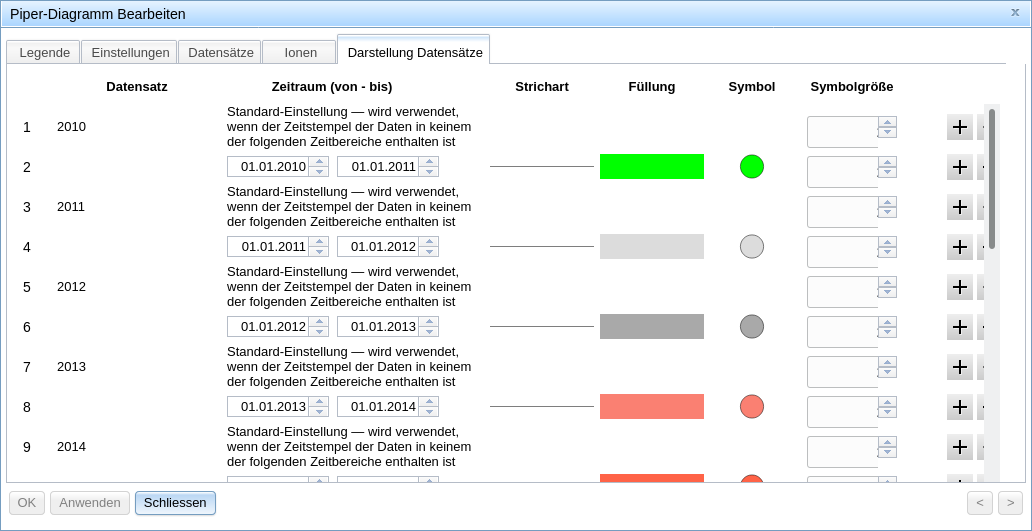The height and width of the screenshot is (531, 1032).
Task: Click the line style sample in row 8
Action: click(542, 407)
